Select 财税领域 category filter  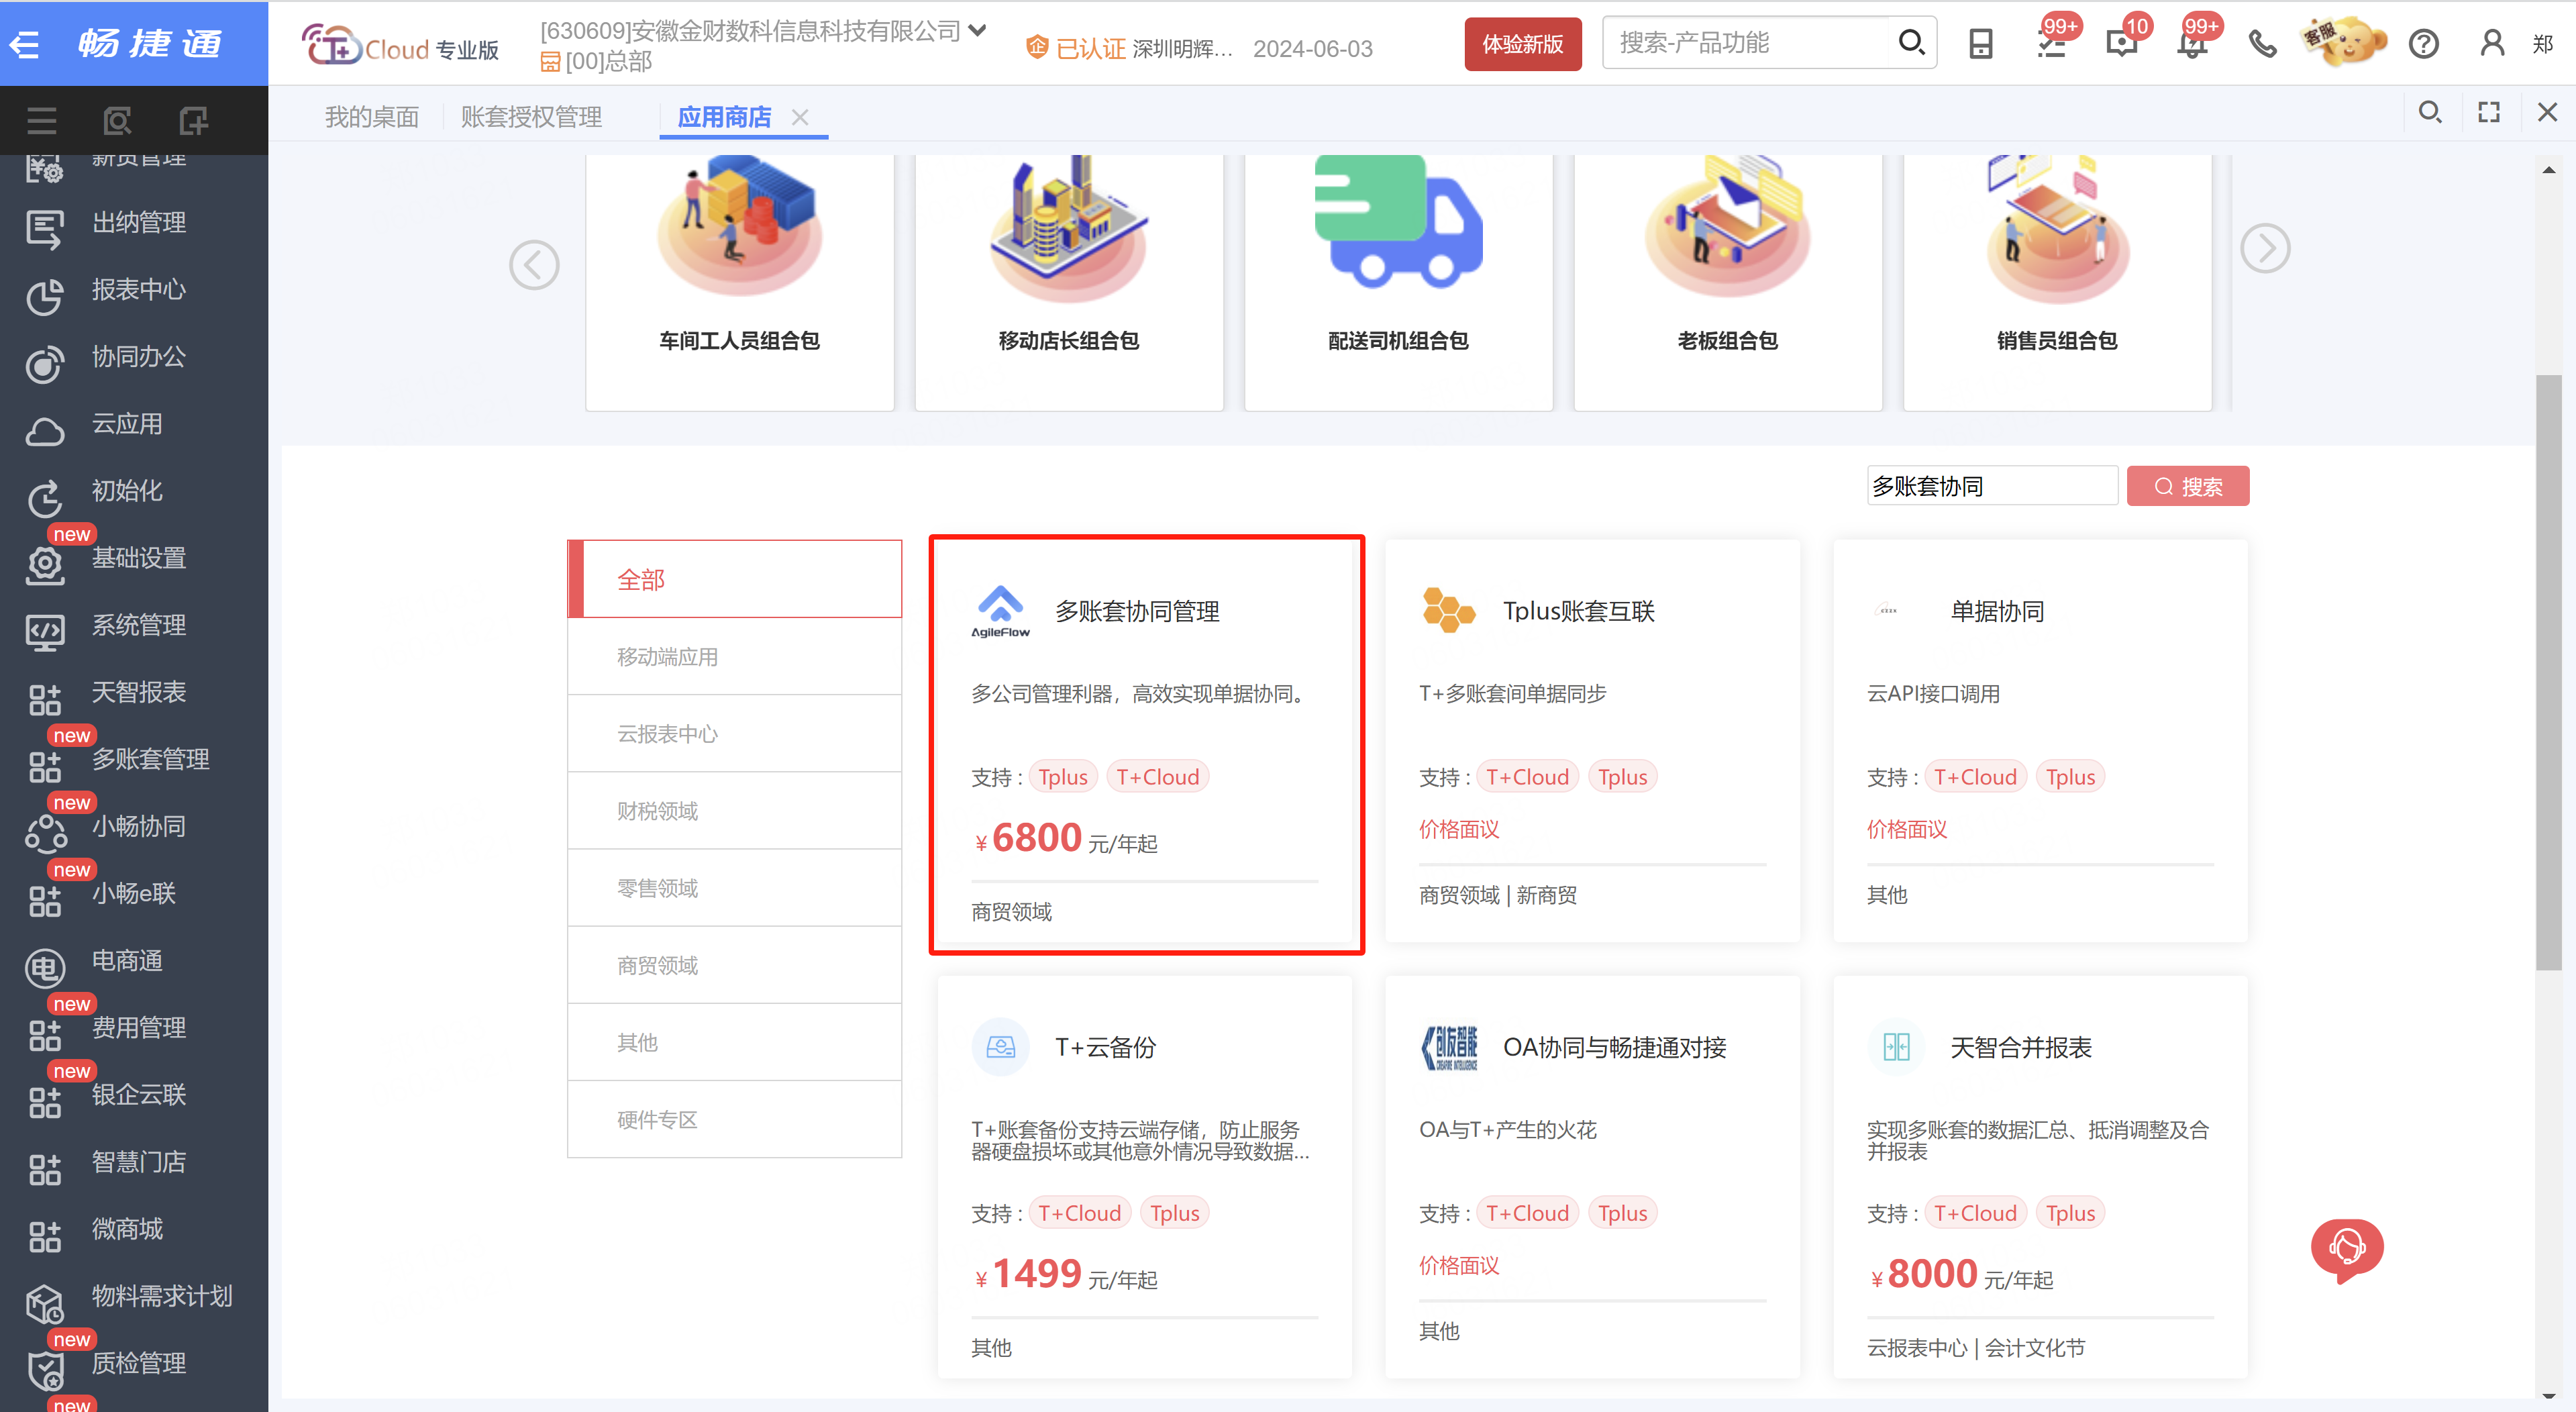pyautogui.click(x=735, y=811)
